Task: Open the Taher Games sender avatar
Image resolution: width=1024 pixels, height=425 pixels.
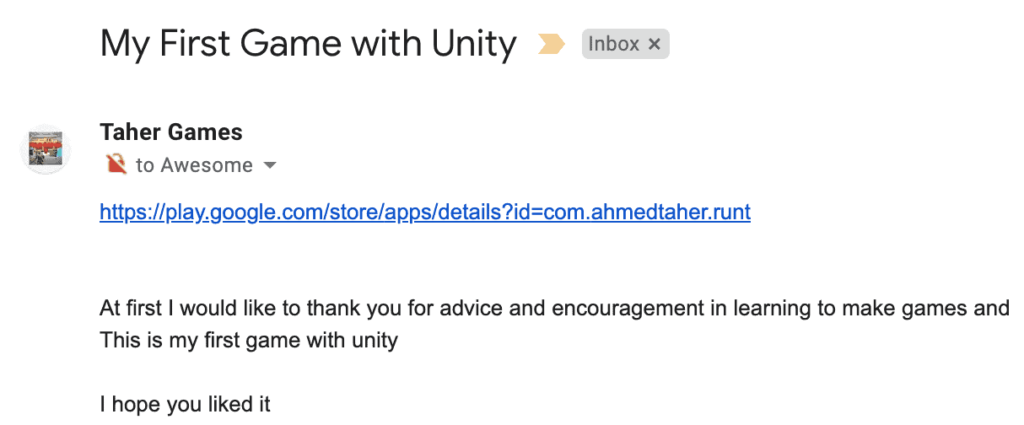Action: pos(46,149)
